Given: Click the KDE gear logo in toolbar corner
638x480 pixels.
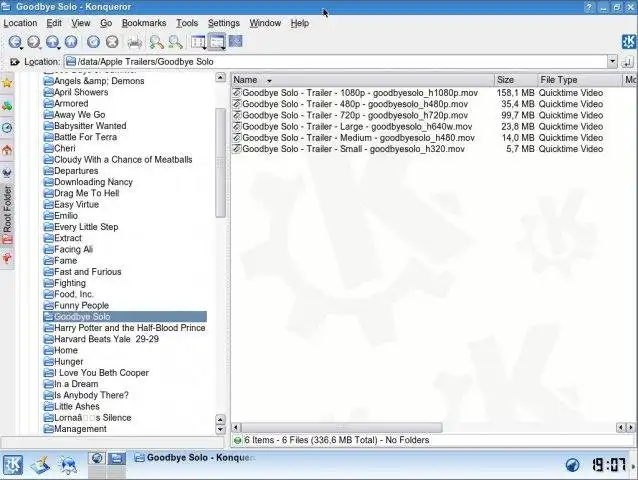Looking at the screenshot, I should point(629,41).
